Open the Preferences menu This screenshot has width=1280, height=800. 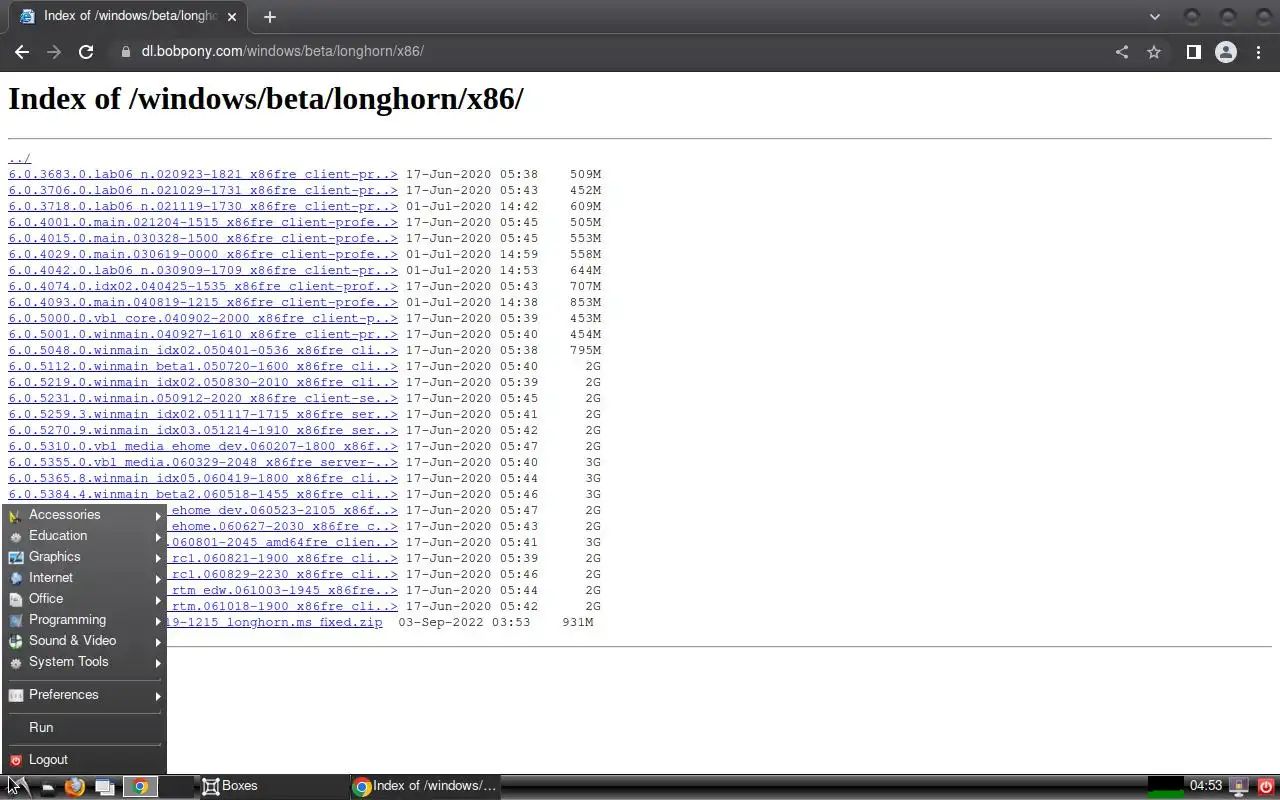[x=85, y=695]
